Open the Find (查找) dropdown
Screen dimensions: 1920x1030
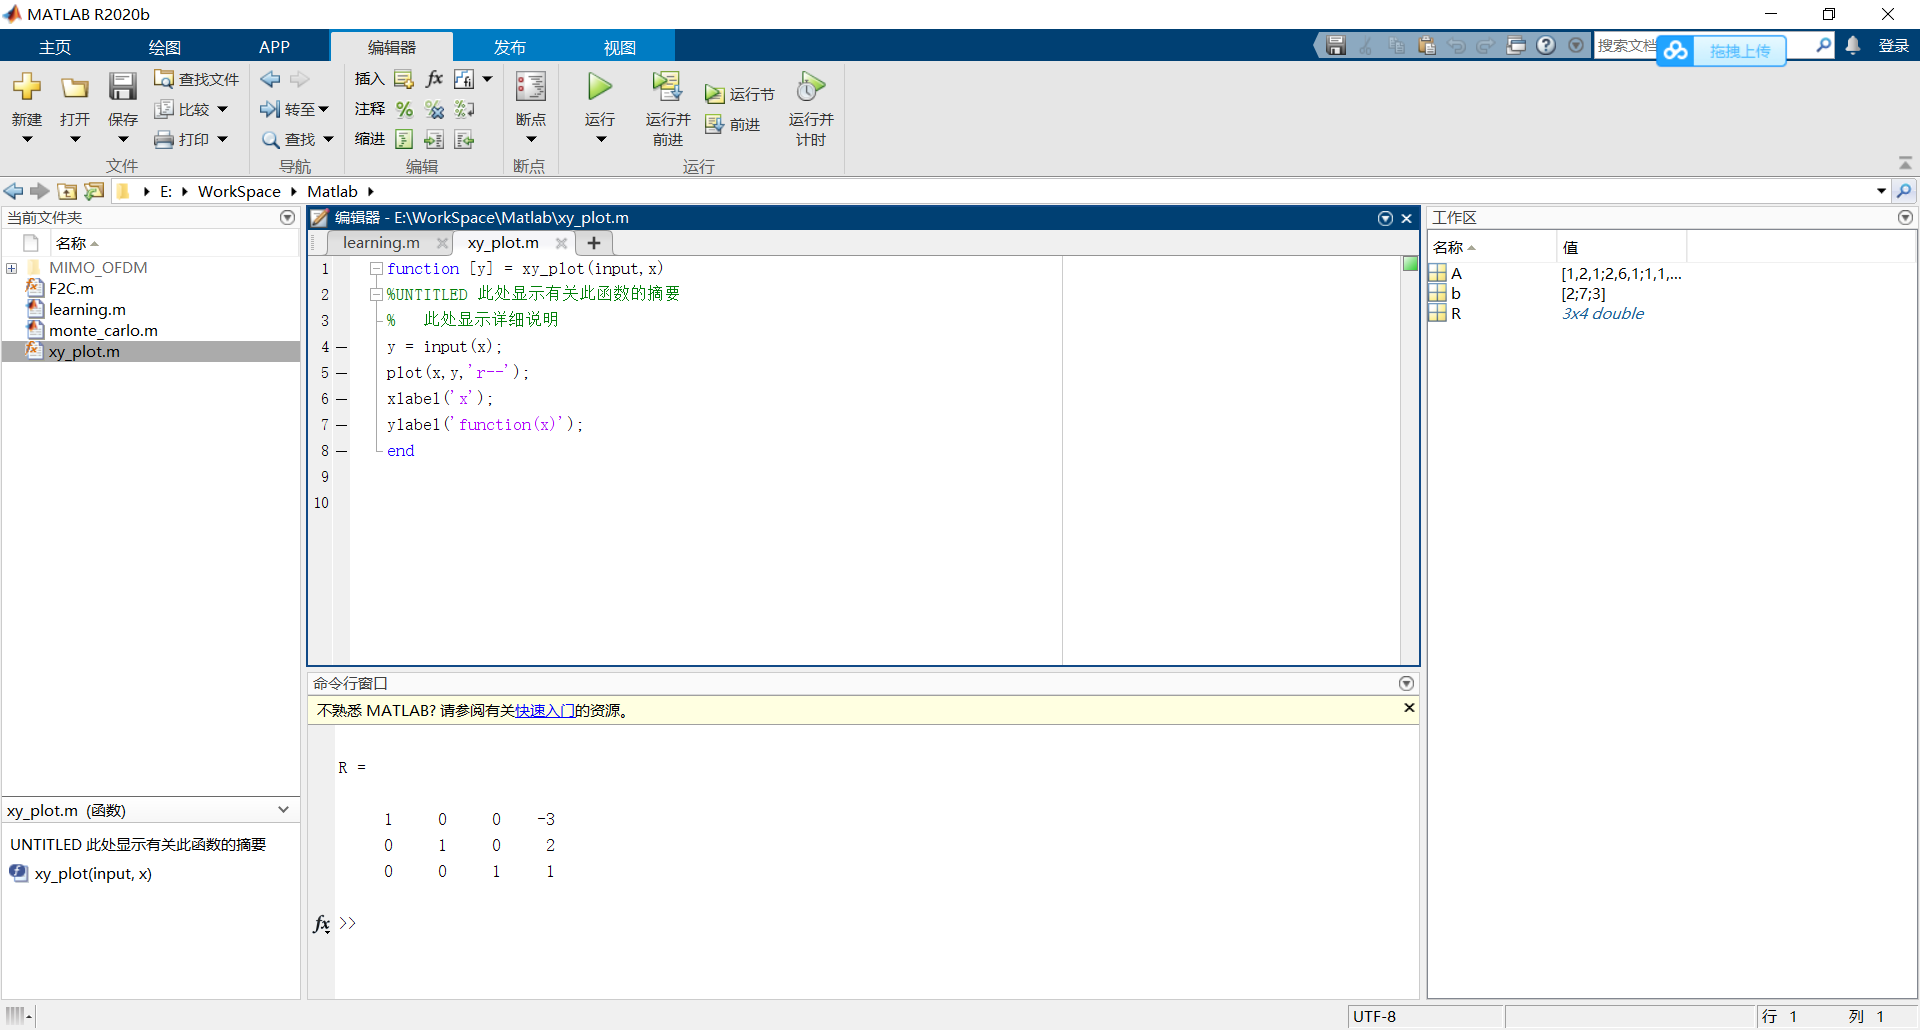(297, 139)
